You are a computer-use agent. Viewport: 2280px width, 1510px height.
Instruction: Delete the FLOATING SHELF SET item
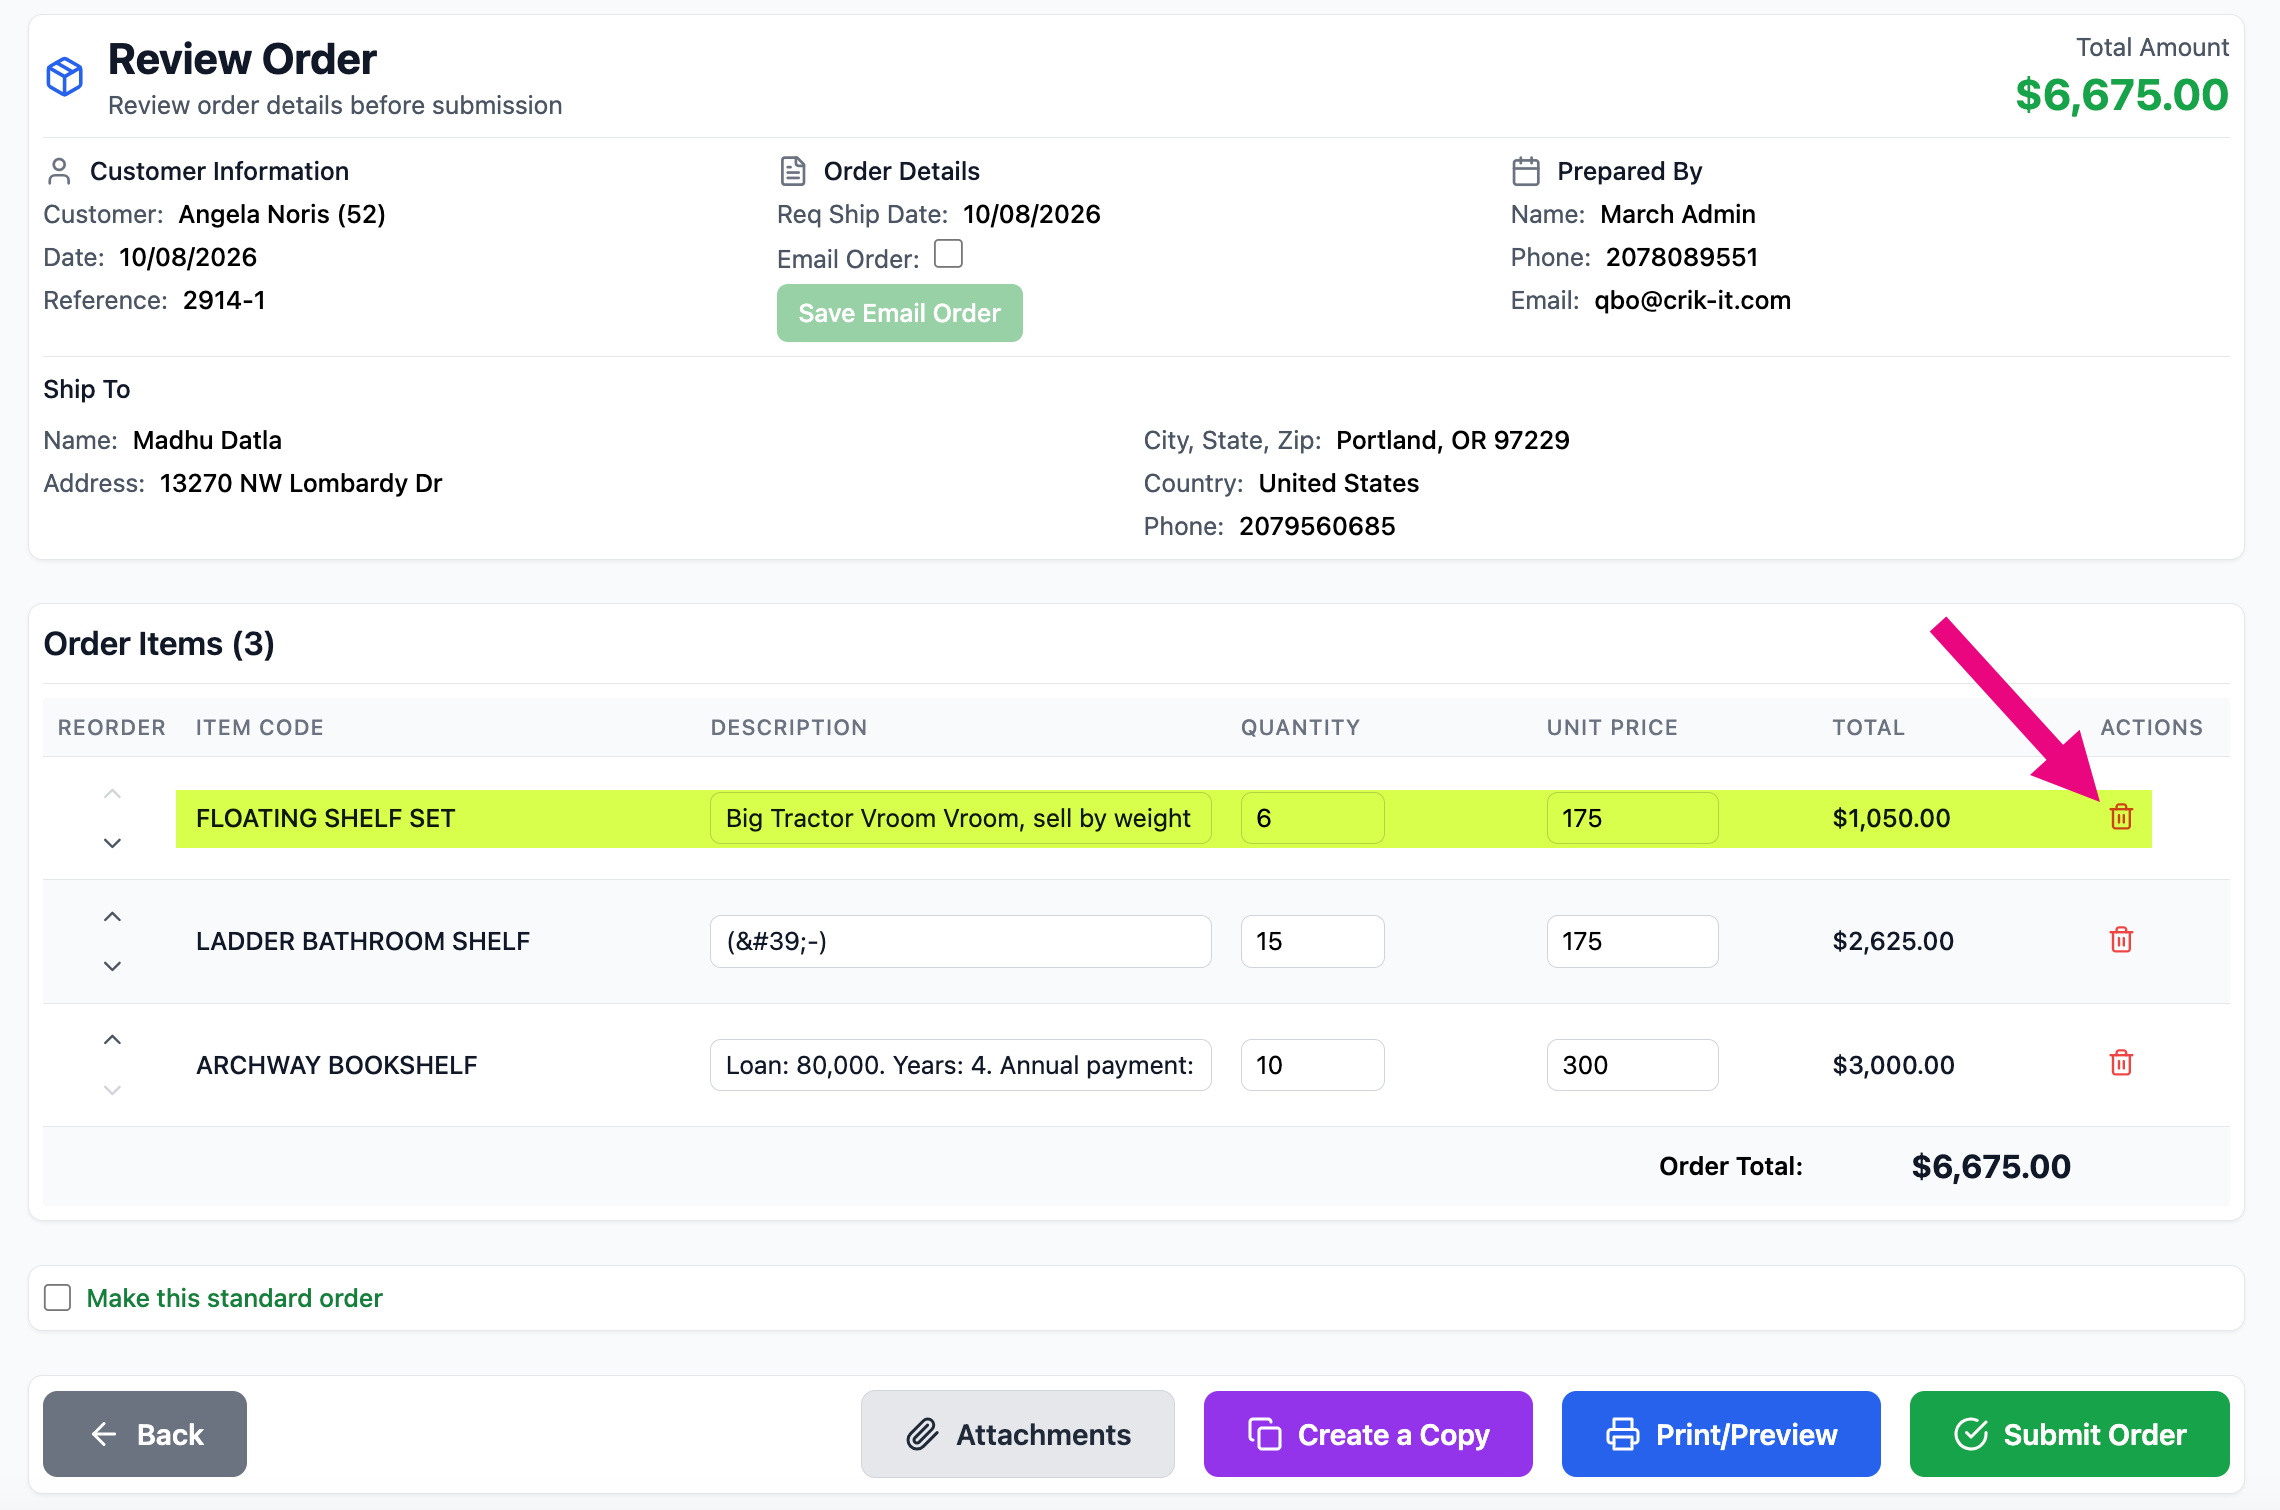tap(2121, 817)
